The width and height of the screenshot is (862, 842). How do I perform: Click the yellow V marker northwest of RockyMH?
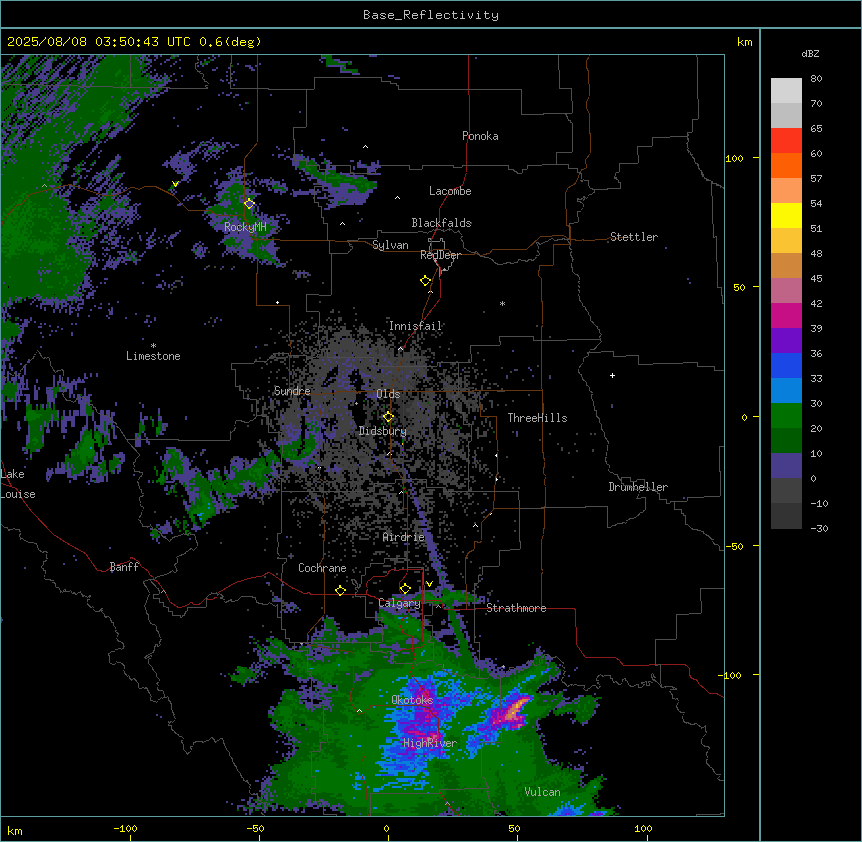coord(175,184)
